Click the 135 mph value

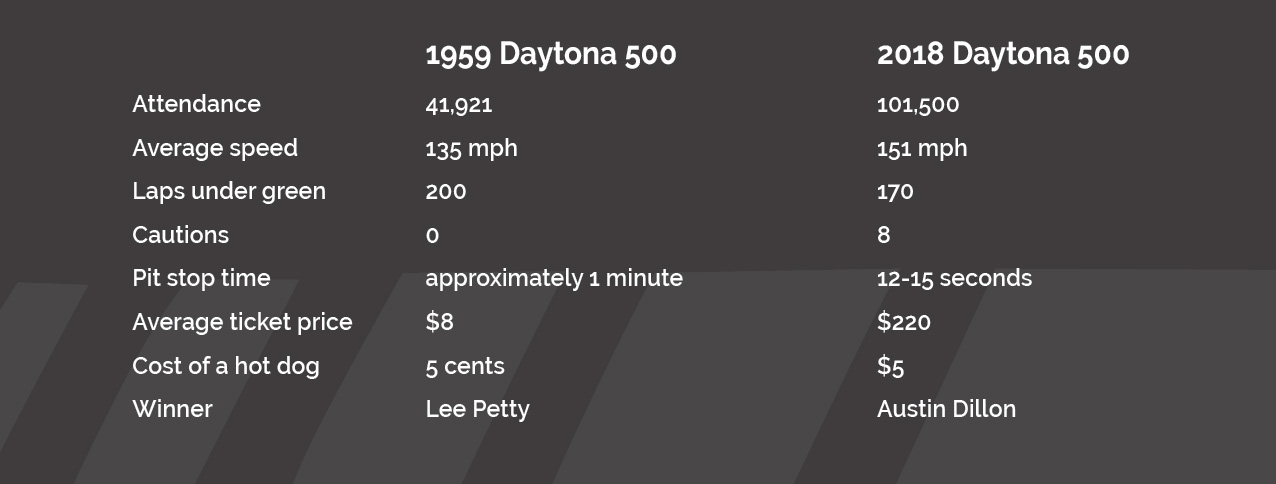point(471,148)
